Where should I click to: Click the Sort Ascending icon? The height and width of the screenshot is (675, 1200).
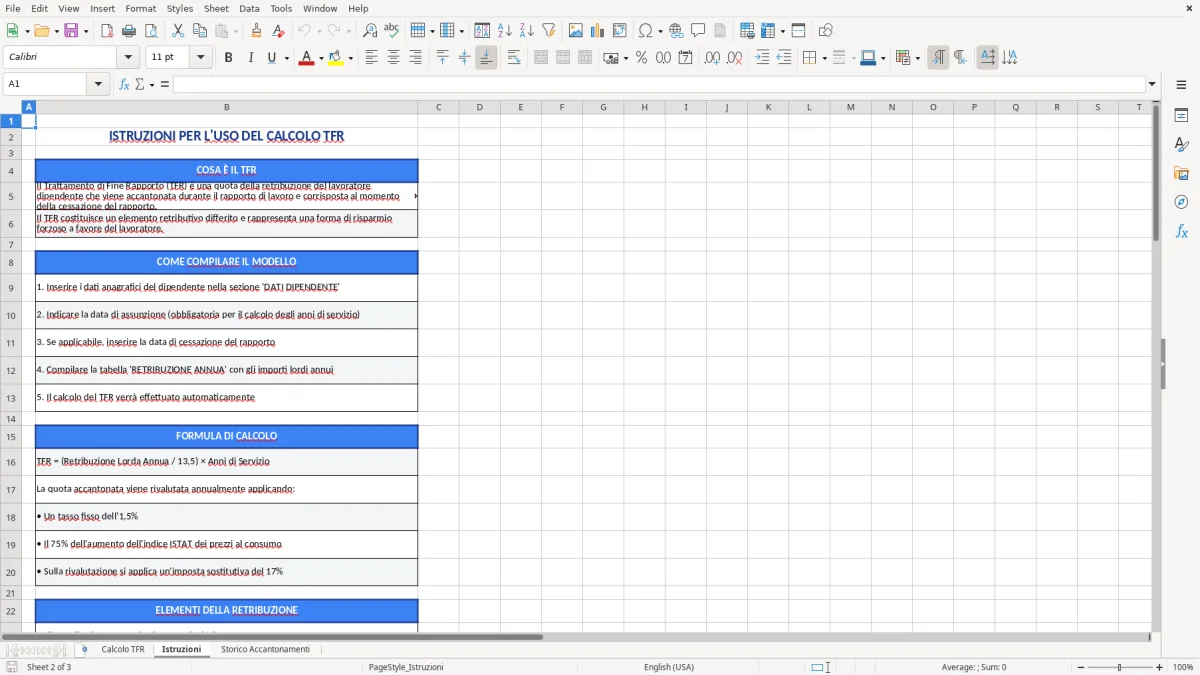[x=505, y=31]
